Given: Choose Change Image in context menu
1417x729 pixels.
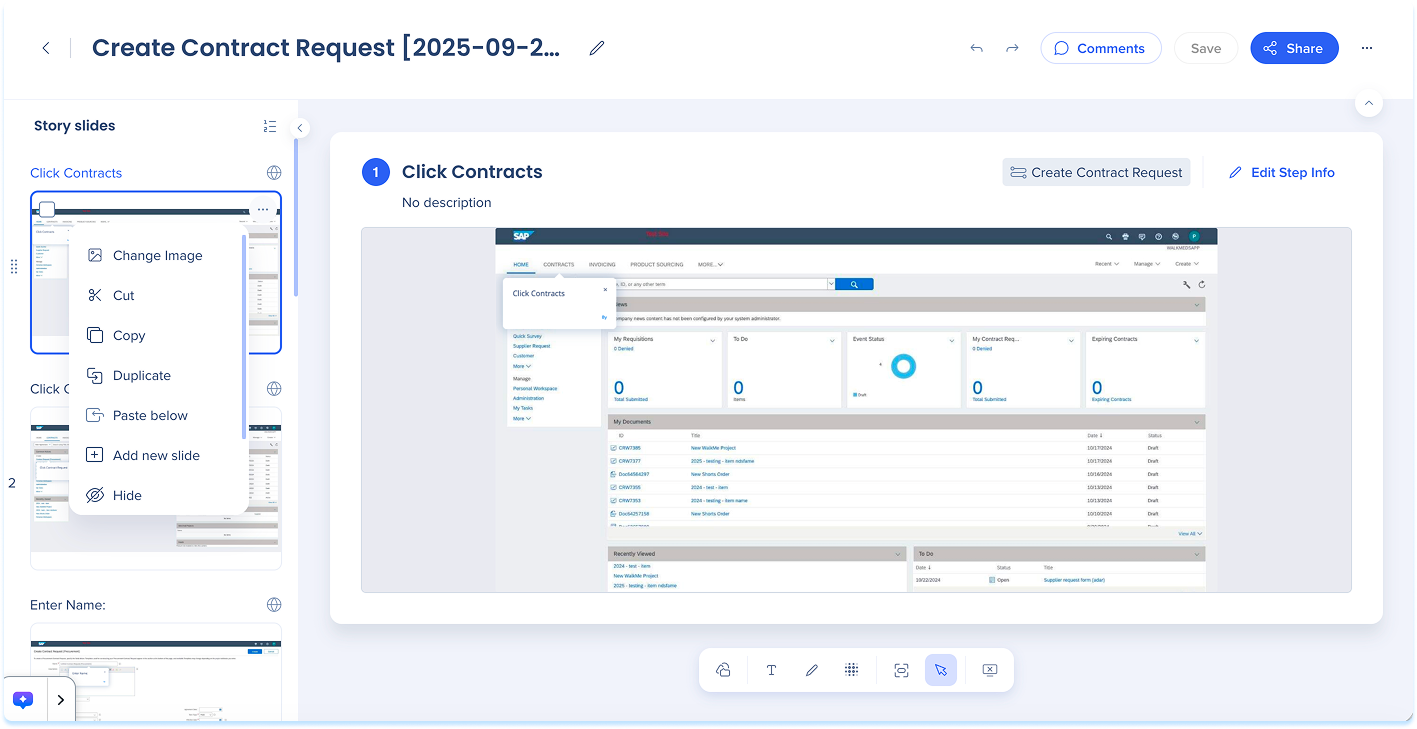Looking at the screenshot, I should pos(157,255).
